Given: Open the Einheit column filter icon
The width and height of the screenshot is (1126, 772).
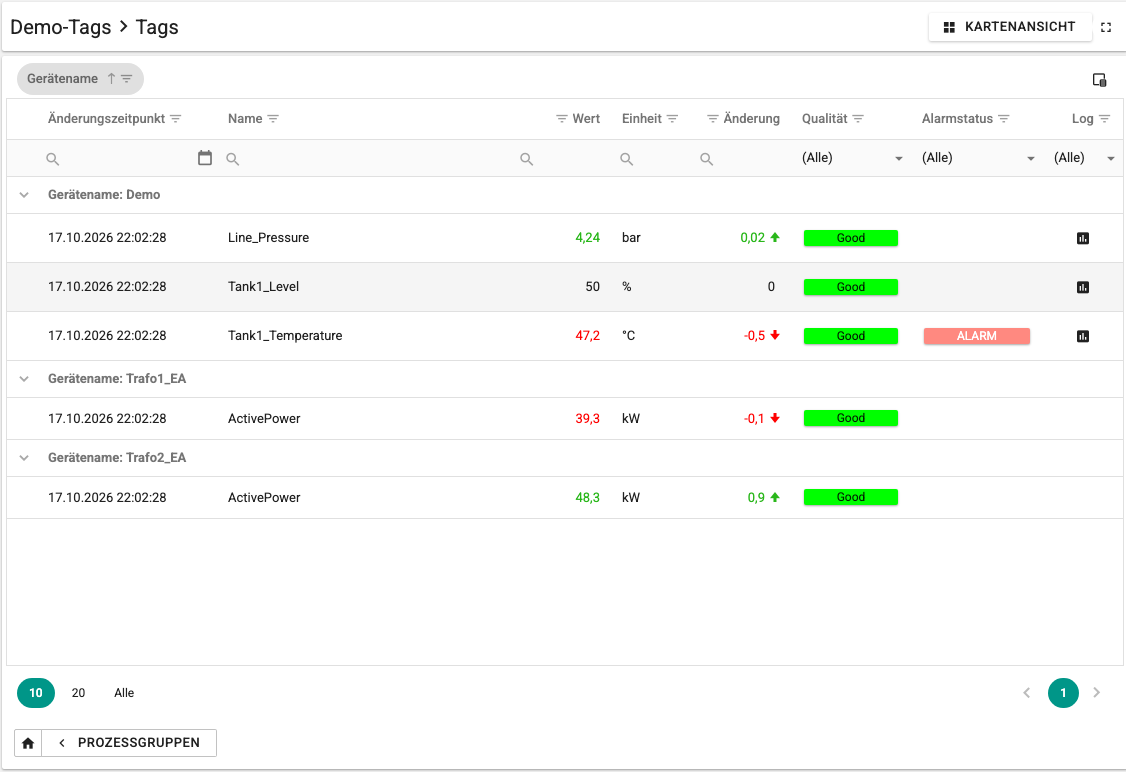Looking at the screenshot, I should pyautogui.click(x=672, y=118).
